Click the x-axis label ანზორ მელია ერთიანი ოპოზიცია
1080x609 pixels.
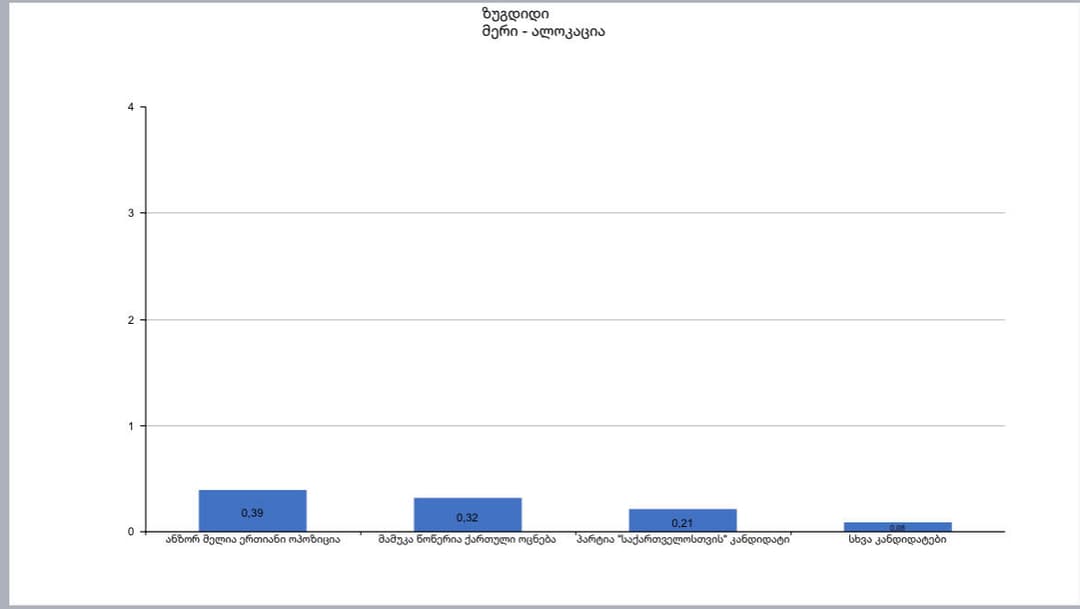click(252, 541)
